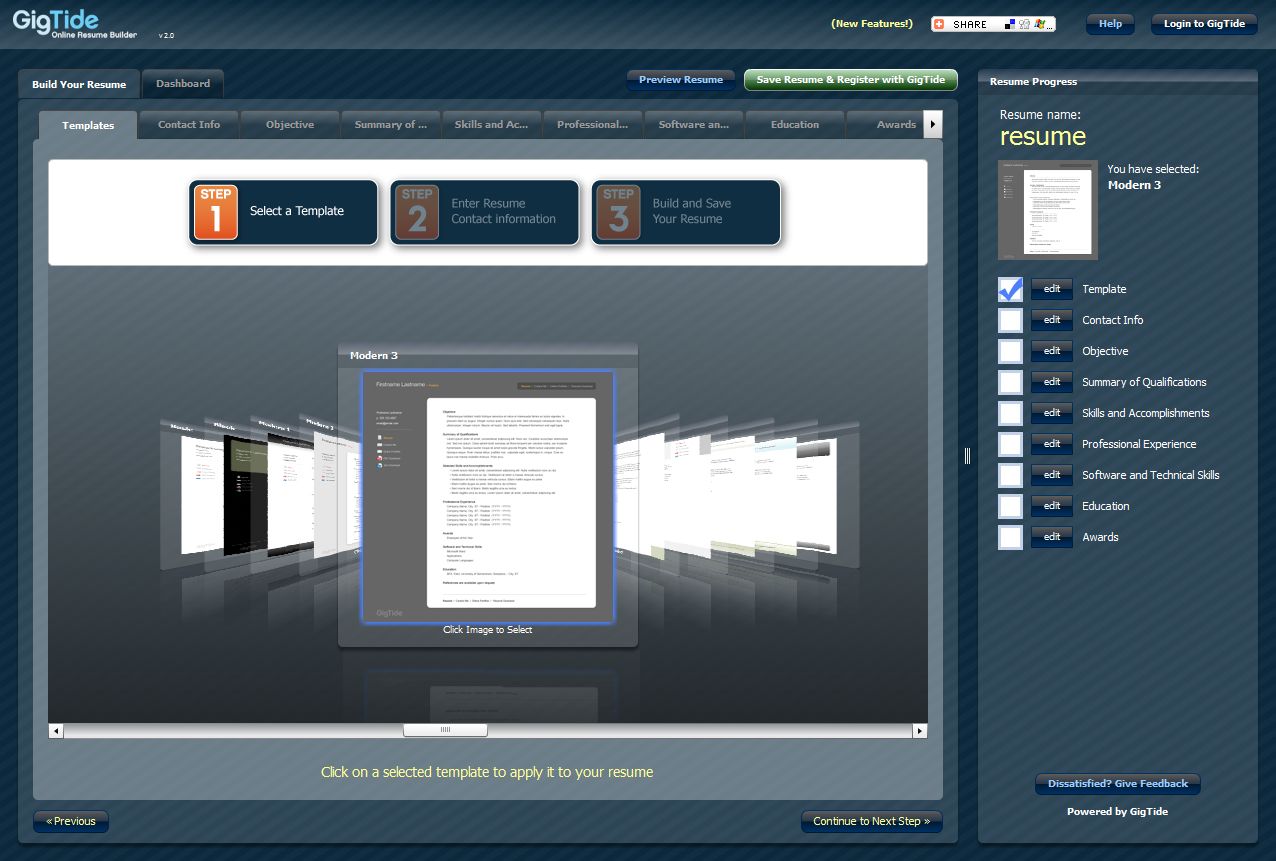
Task: Click the Step 1 orange badge
Action: coord(216,212)
